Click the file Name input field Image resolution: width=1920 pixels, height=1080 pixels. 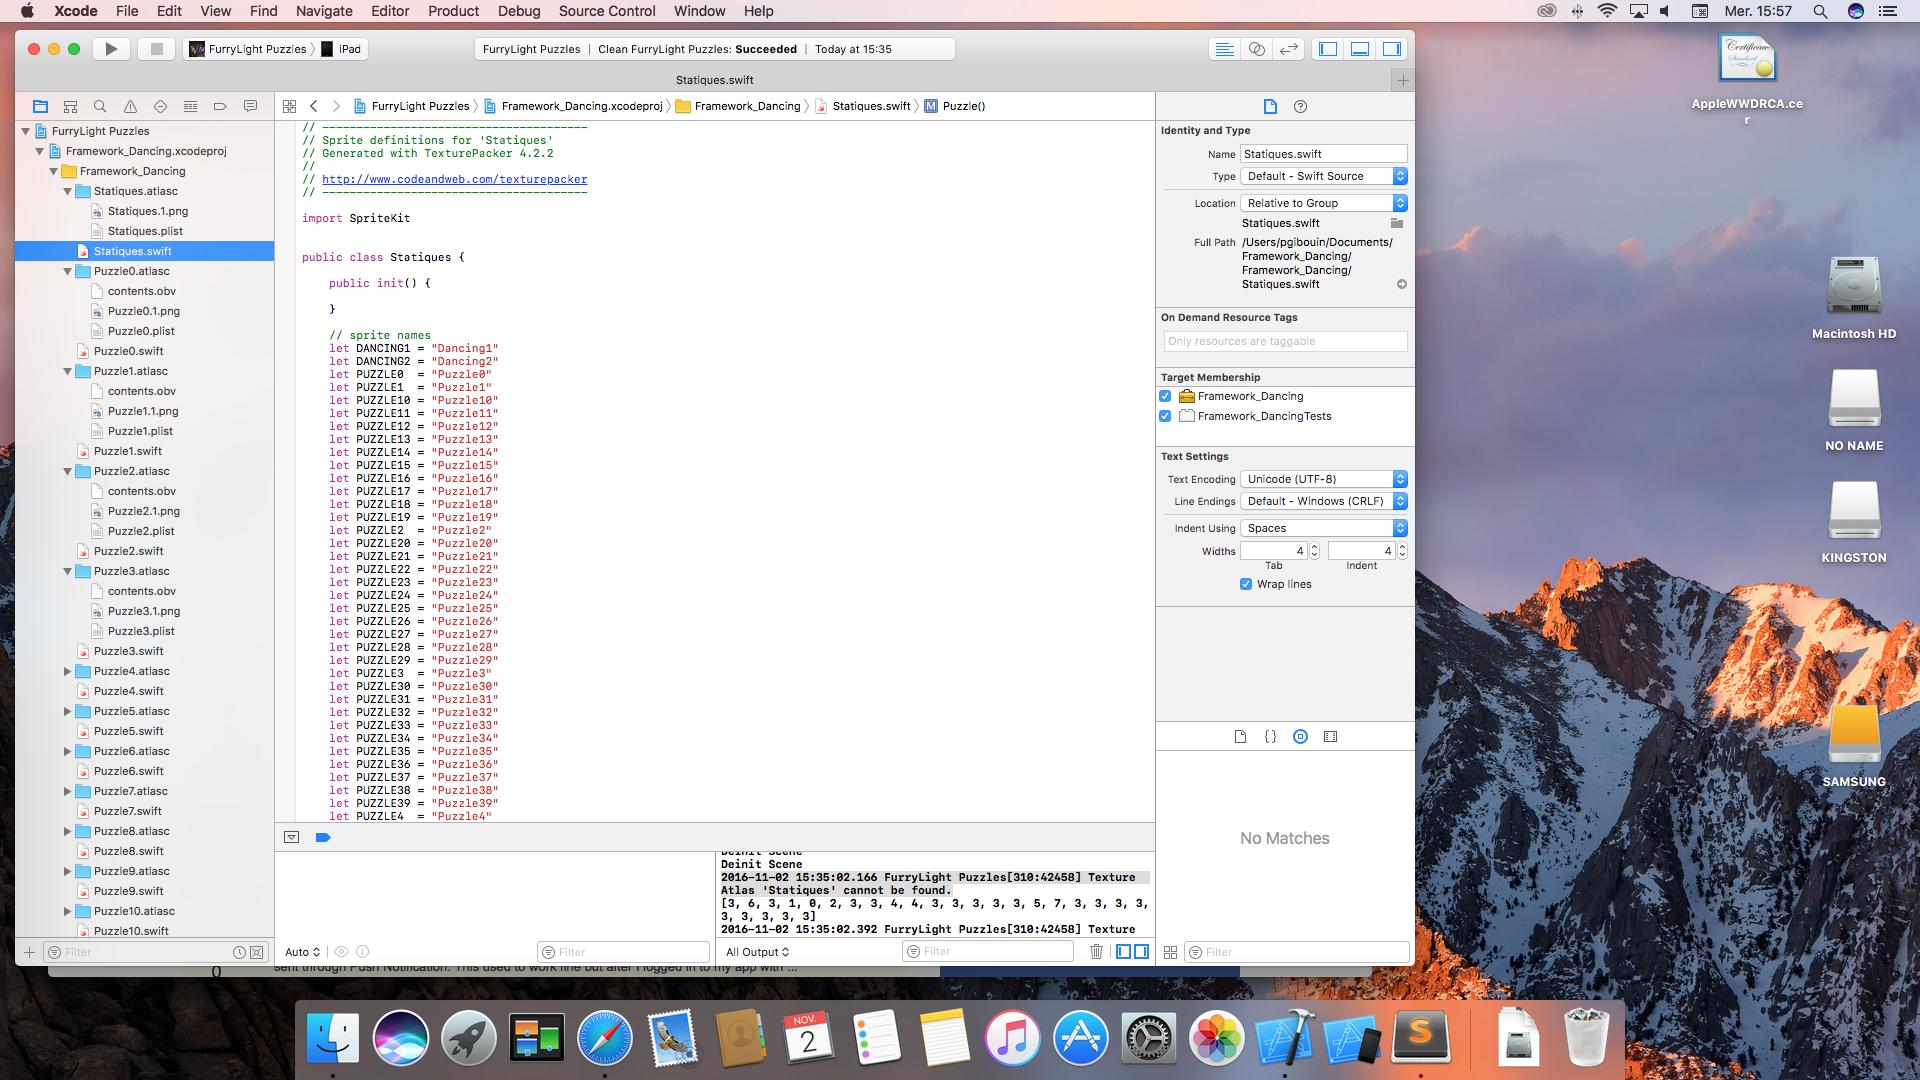tap(1323, 154)
